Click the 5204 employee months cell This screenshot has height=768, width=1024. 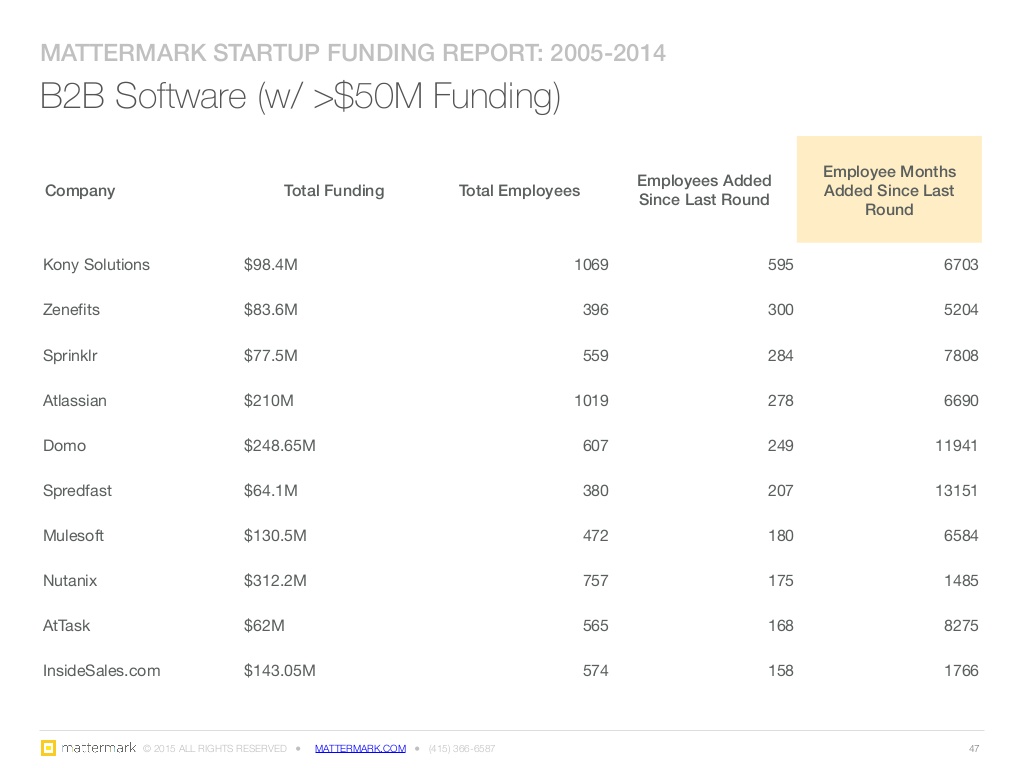coord(961,310)
